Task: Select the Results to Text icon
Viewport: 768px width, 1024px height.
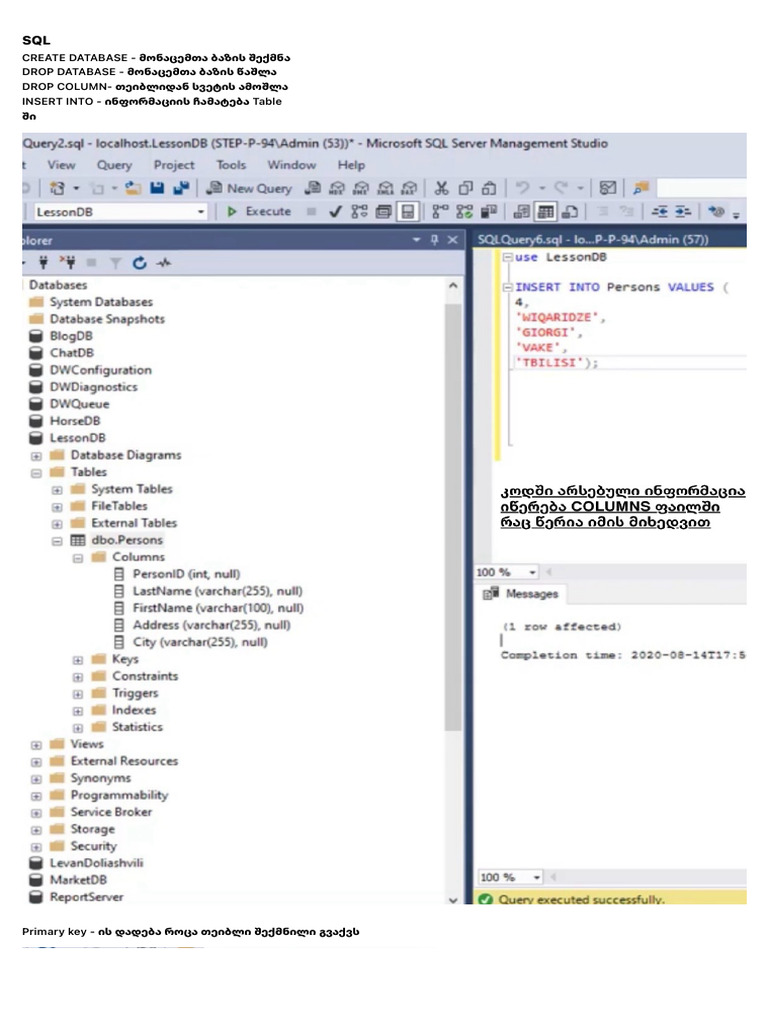Action: [522, 212]
